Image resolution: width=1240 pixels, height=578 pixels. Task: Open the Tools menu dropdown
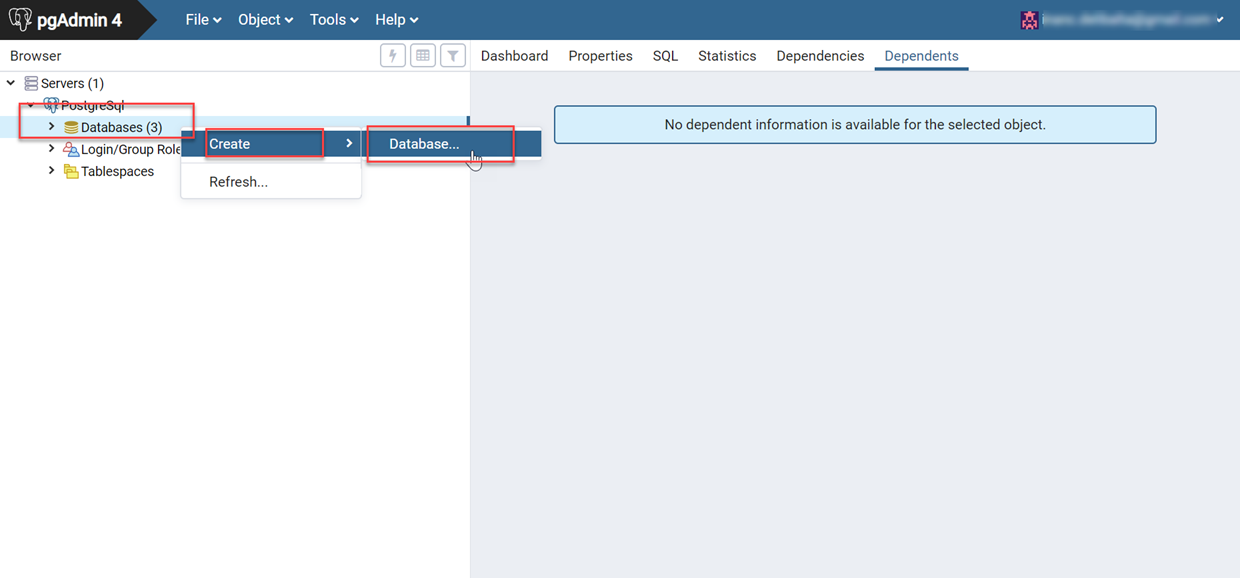pyautogui.click(x=333, y=20)
